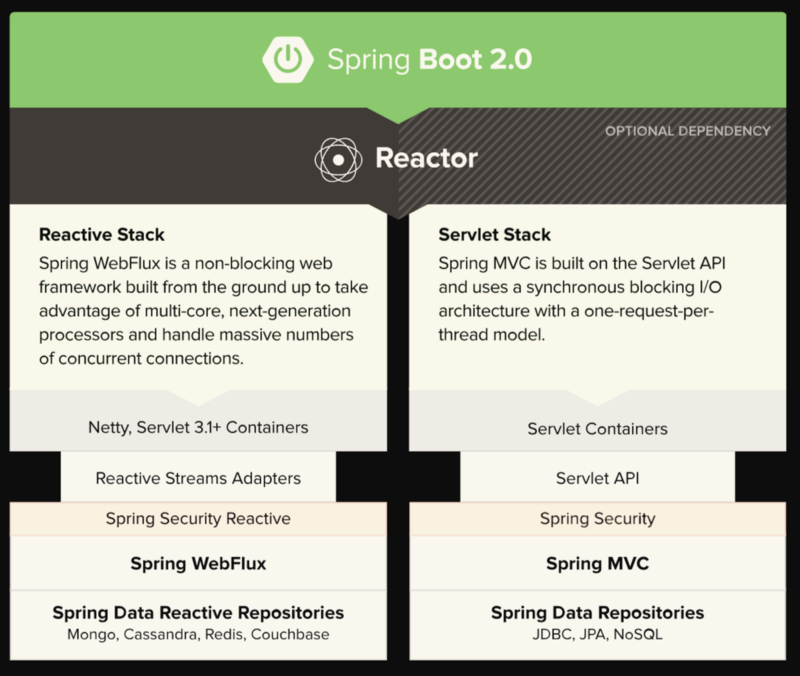The width and height of the screenshot is (800, 676).
Task: Click the 'Netty, Servlet 3.1+ Containers' box
Action: point(198,421)
